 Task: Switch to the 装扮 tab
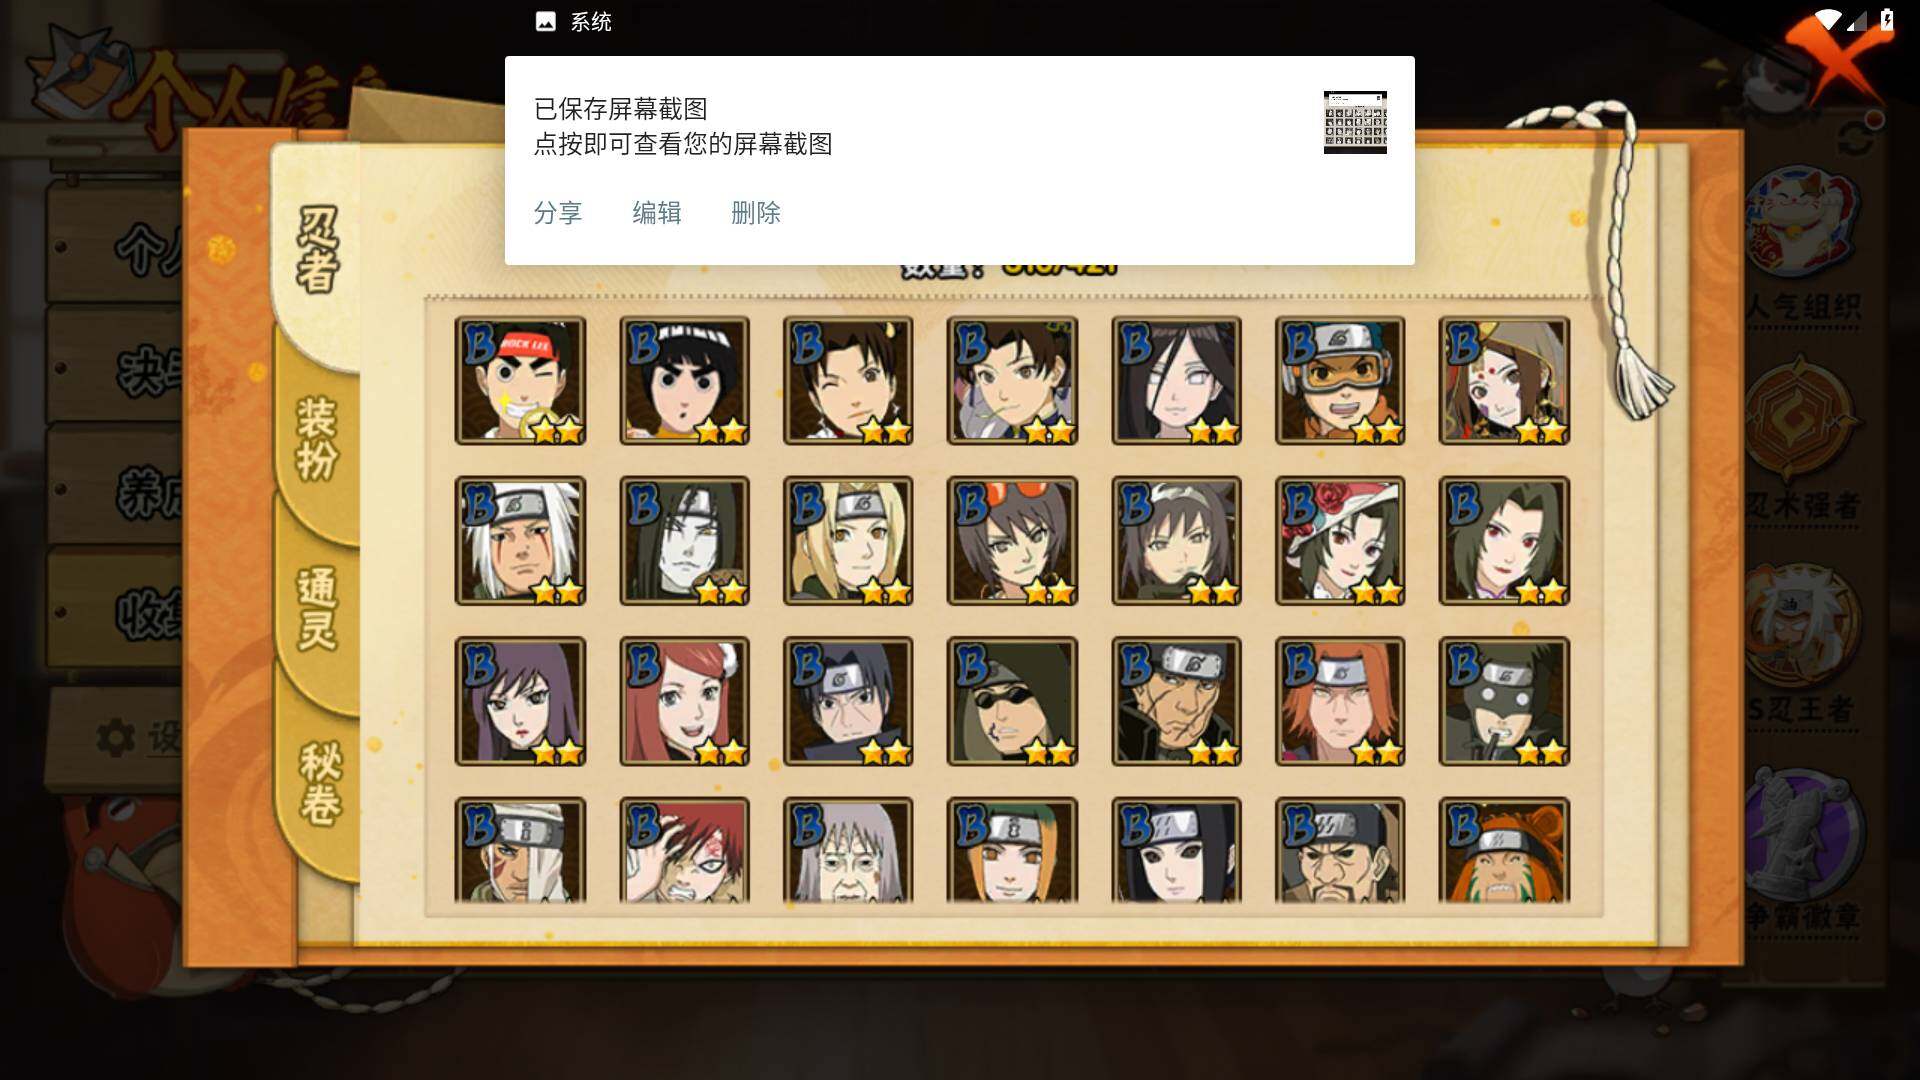pyautogui.click(x=318, y=438)
